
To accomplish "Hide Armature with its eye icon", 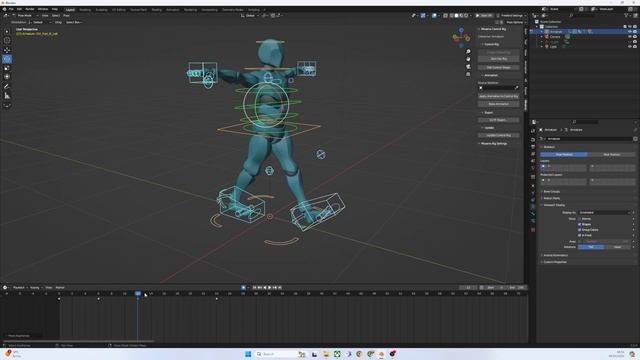I will (x=630, y=31).
